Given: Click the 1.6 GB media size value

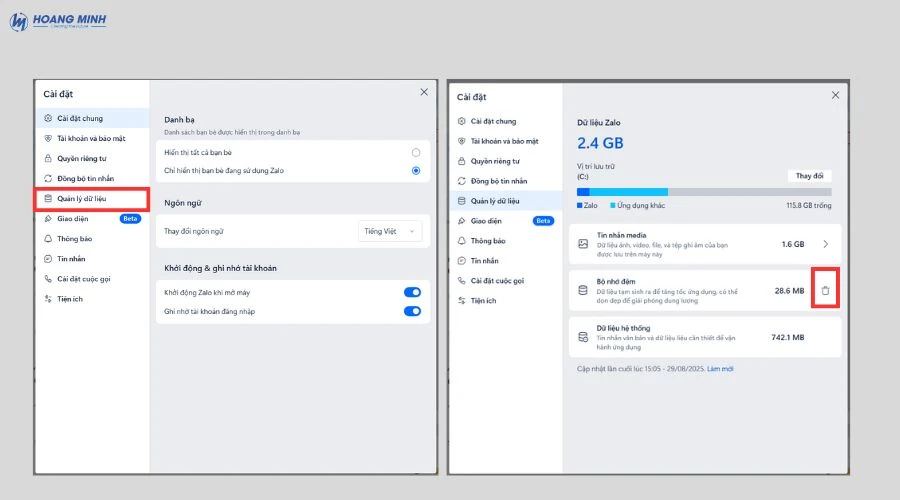Looking at the screenshot, I should tap(793, 244).
